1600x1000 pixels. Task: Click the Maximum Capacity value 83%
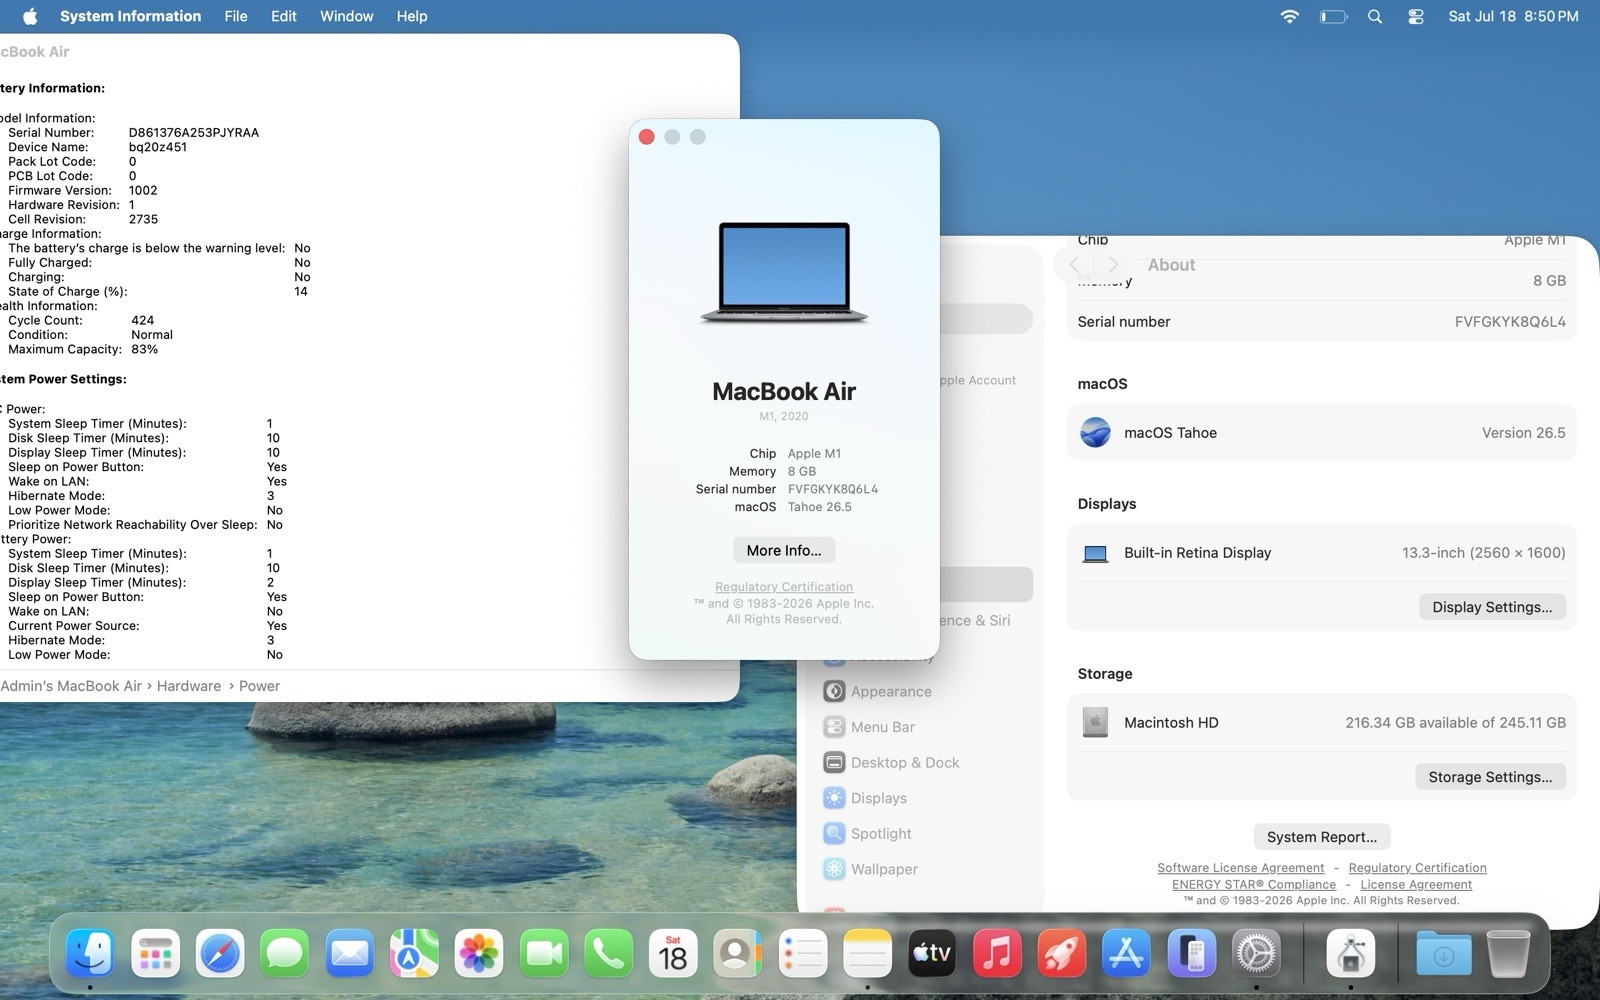(144, 349)
